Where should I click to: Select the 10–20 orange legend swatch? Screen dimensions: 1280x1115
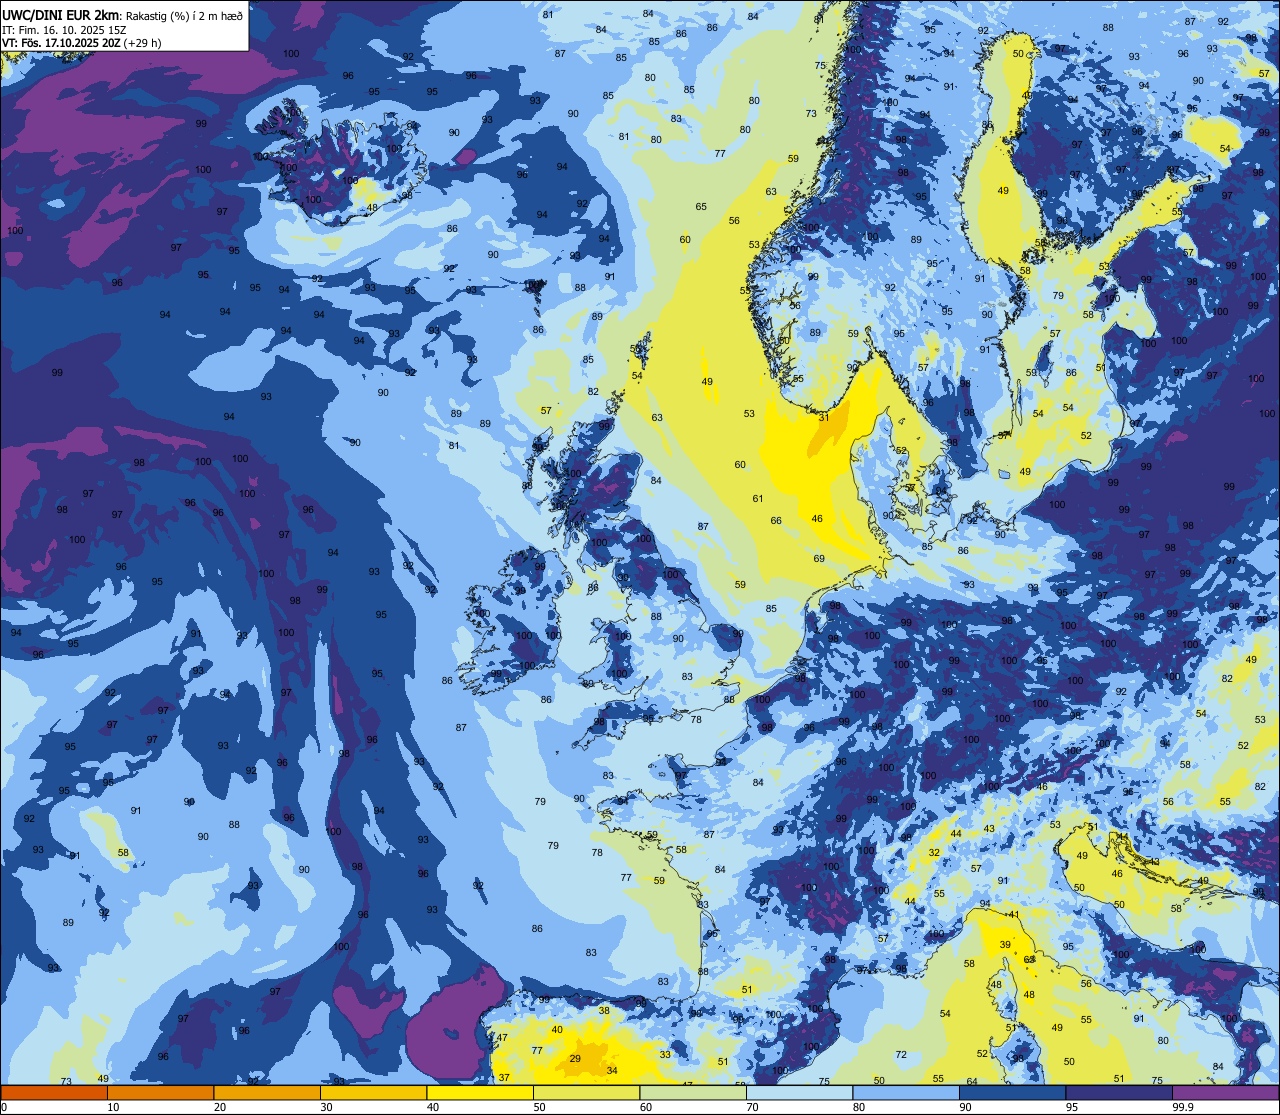(x=160, y=1092)
